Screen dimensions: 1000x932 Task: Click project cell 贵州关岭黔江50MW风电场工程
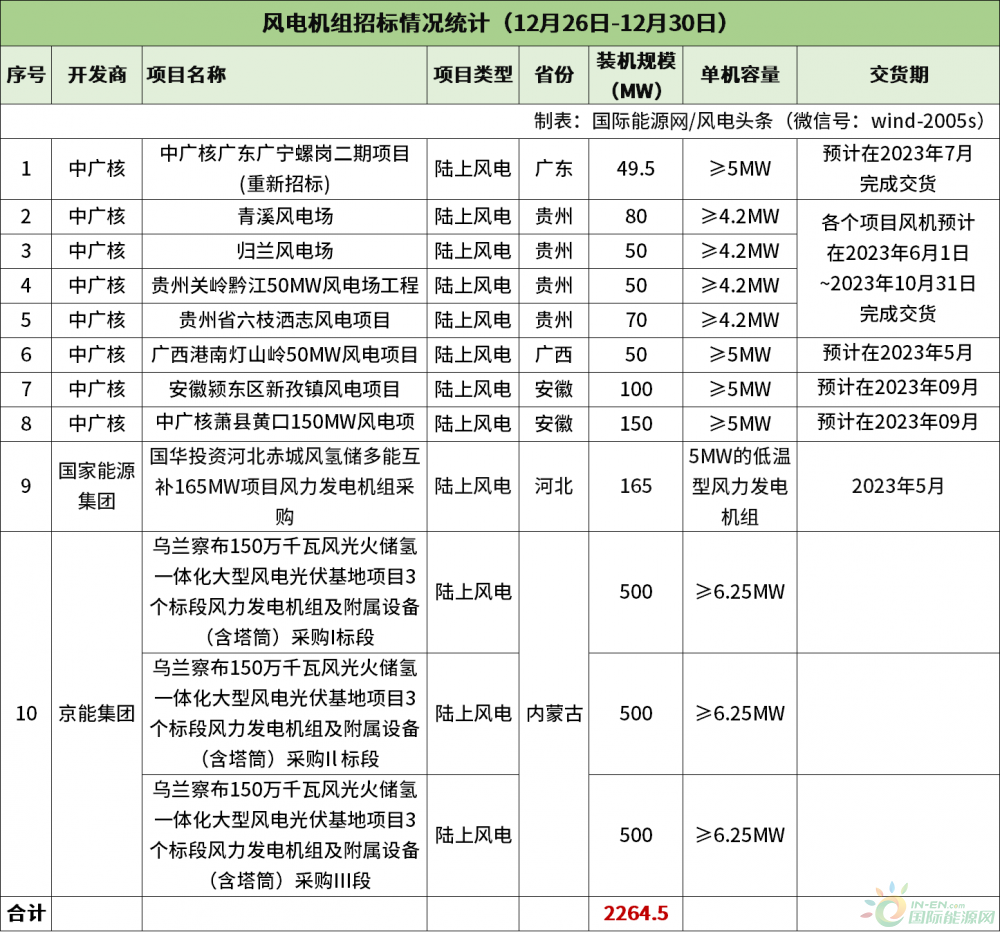coord(284,285)
